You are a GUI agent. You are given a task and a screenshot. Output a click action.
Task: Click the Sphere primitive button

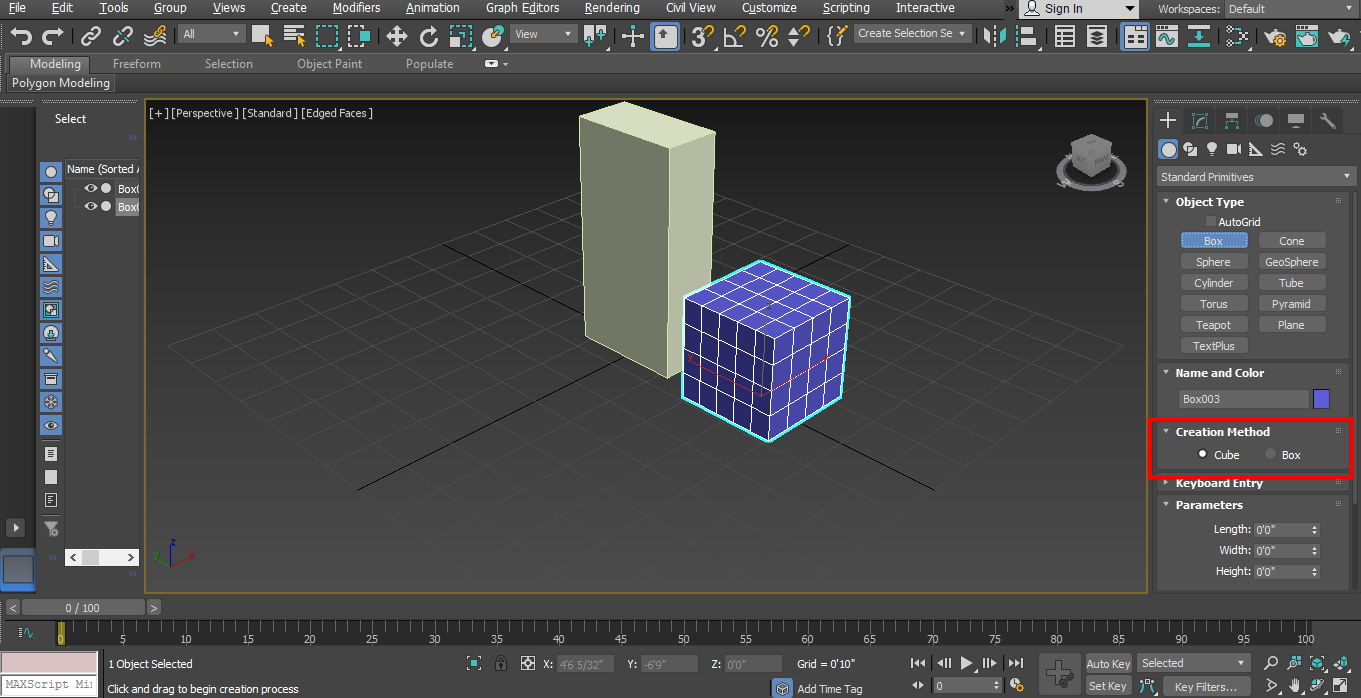pyautogui.click(x=1213, y=261)
